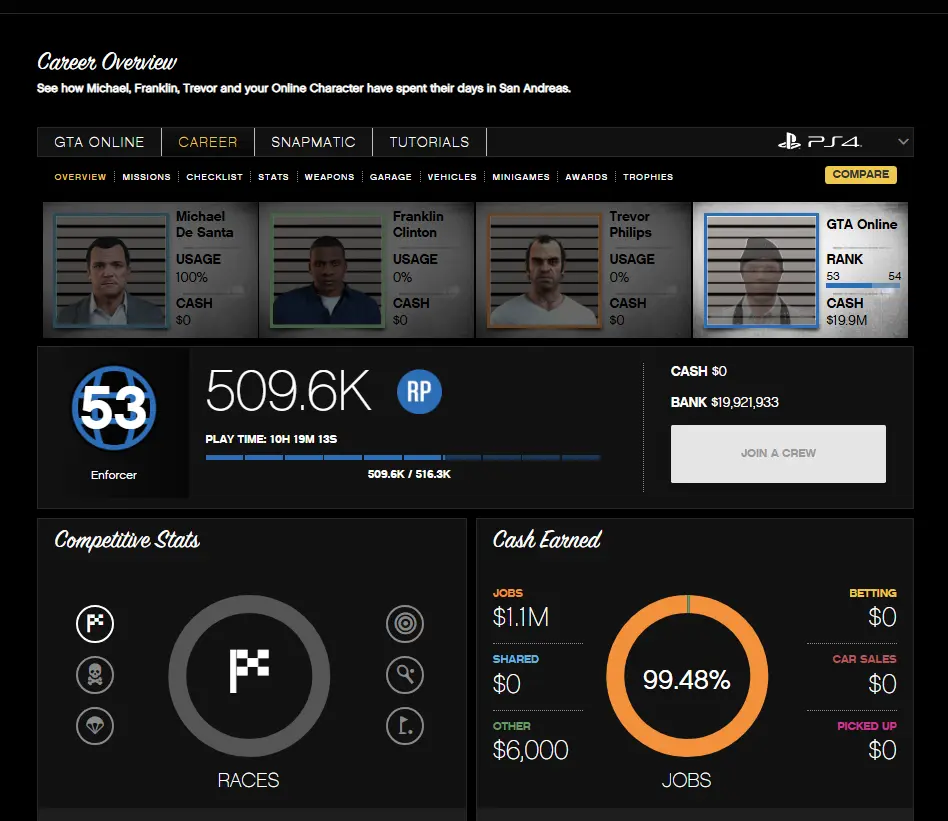The image size is (948, 821).
Task: Click the RACES label under the circle
Action: click(x=248, y=780)
